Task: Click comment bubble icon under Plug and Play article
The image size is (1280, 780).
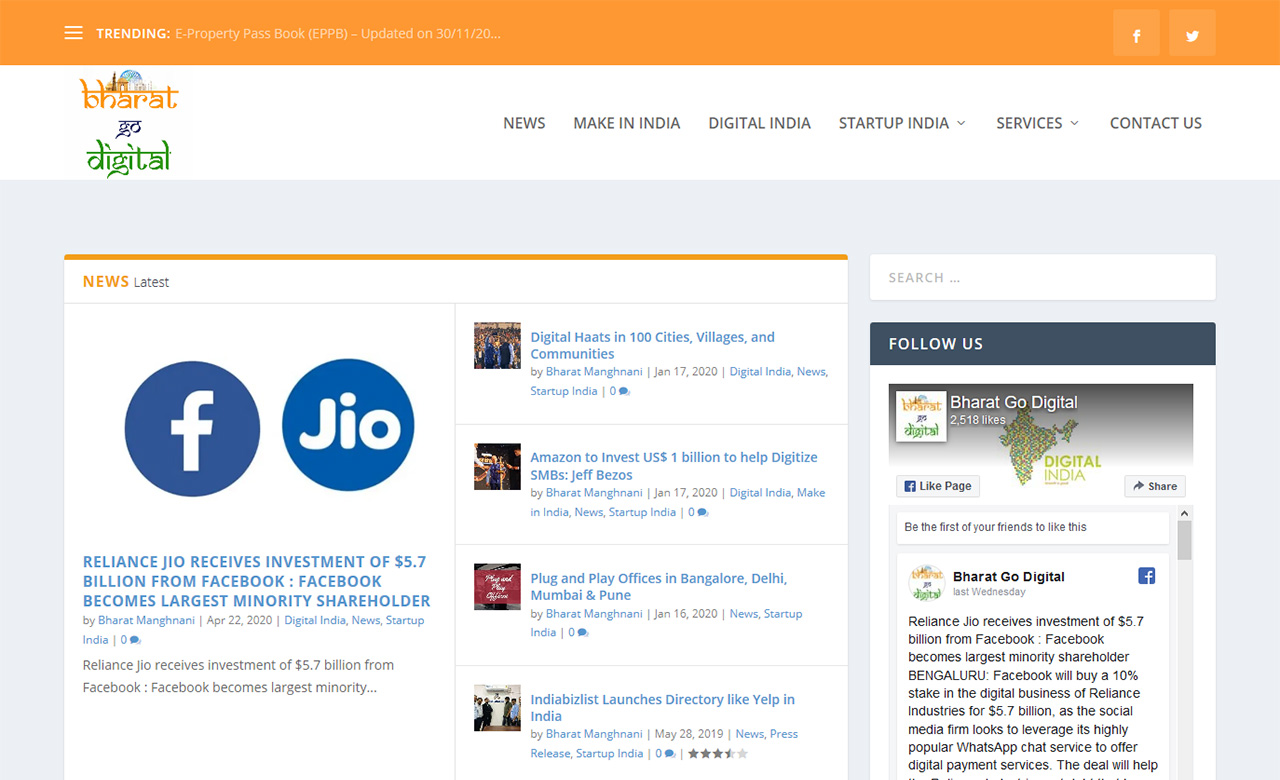Action: (x=583, y=633)
